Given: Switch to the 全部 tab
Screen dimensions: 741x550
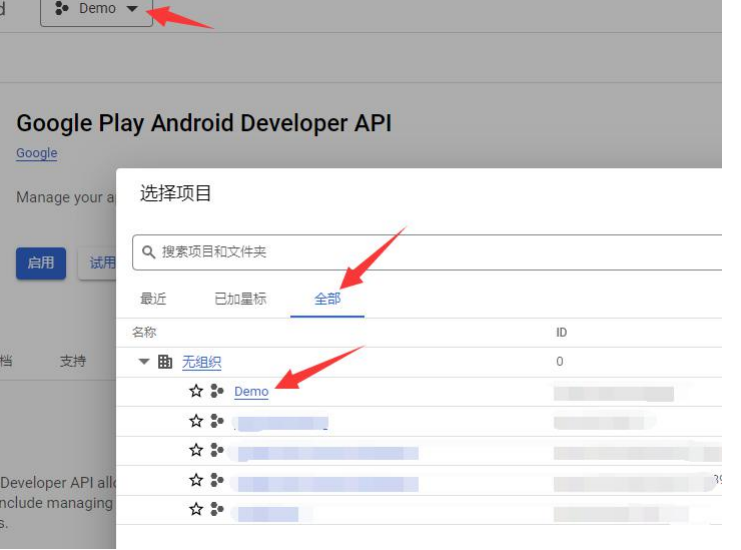Looking at the screenshot, I should click(327, 299).
